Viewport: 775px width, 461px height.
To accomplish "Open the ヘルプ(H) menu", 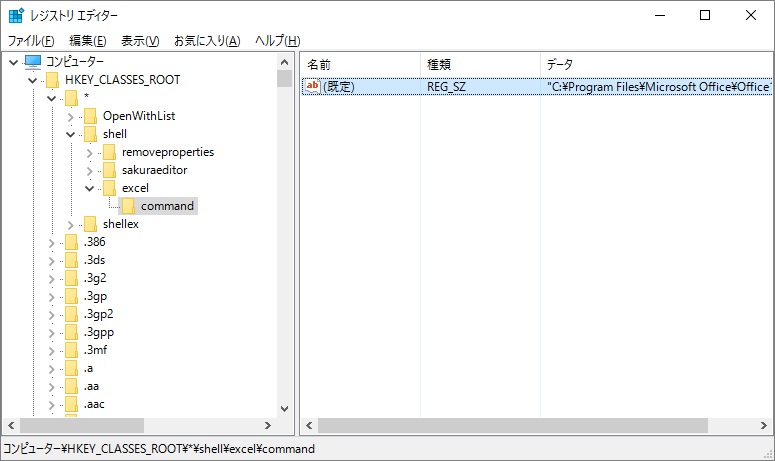I will click(277, 41).
